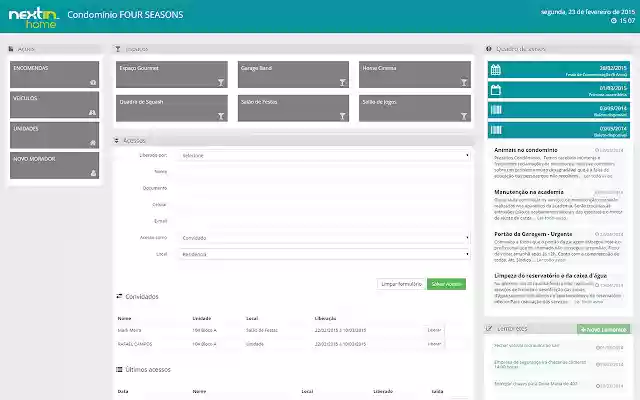This screenshot has width=640, height=400.
Task: Focus the Nome input field
Action: (324, 172)
